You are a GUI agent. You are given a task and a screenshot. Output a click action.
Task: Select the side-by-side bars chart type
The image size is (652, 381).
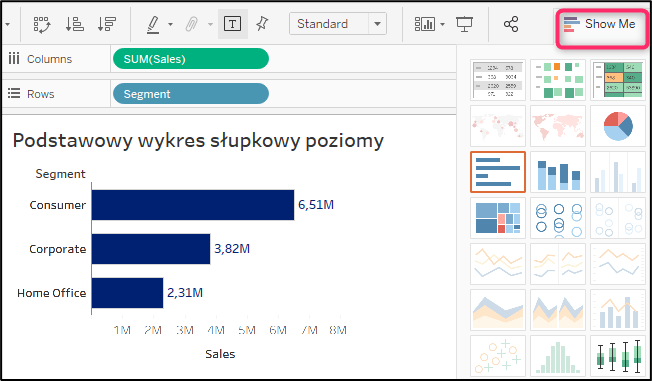(x=618, y=172)
